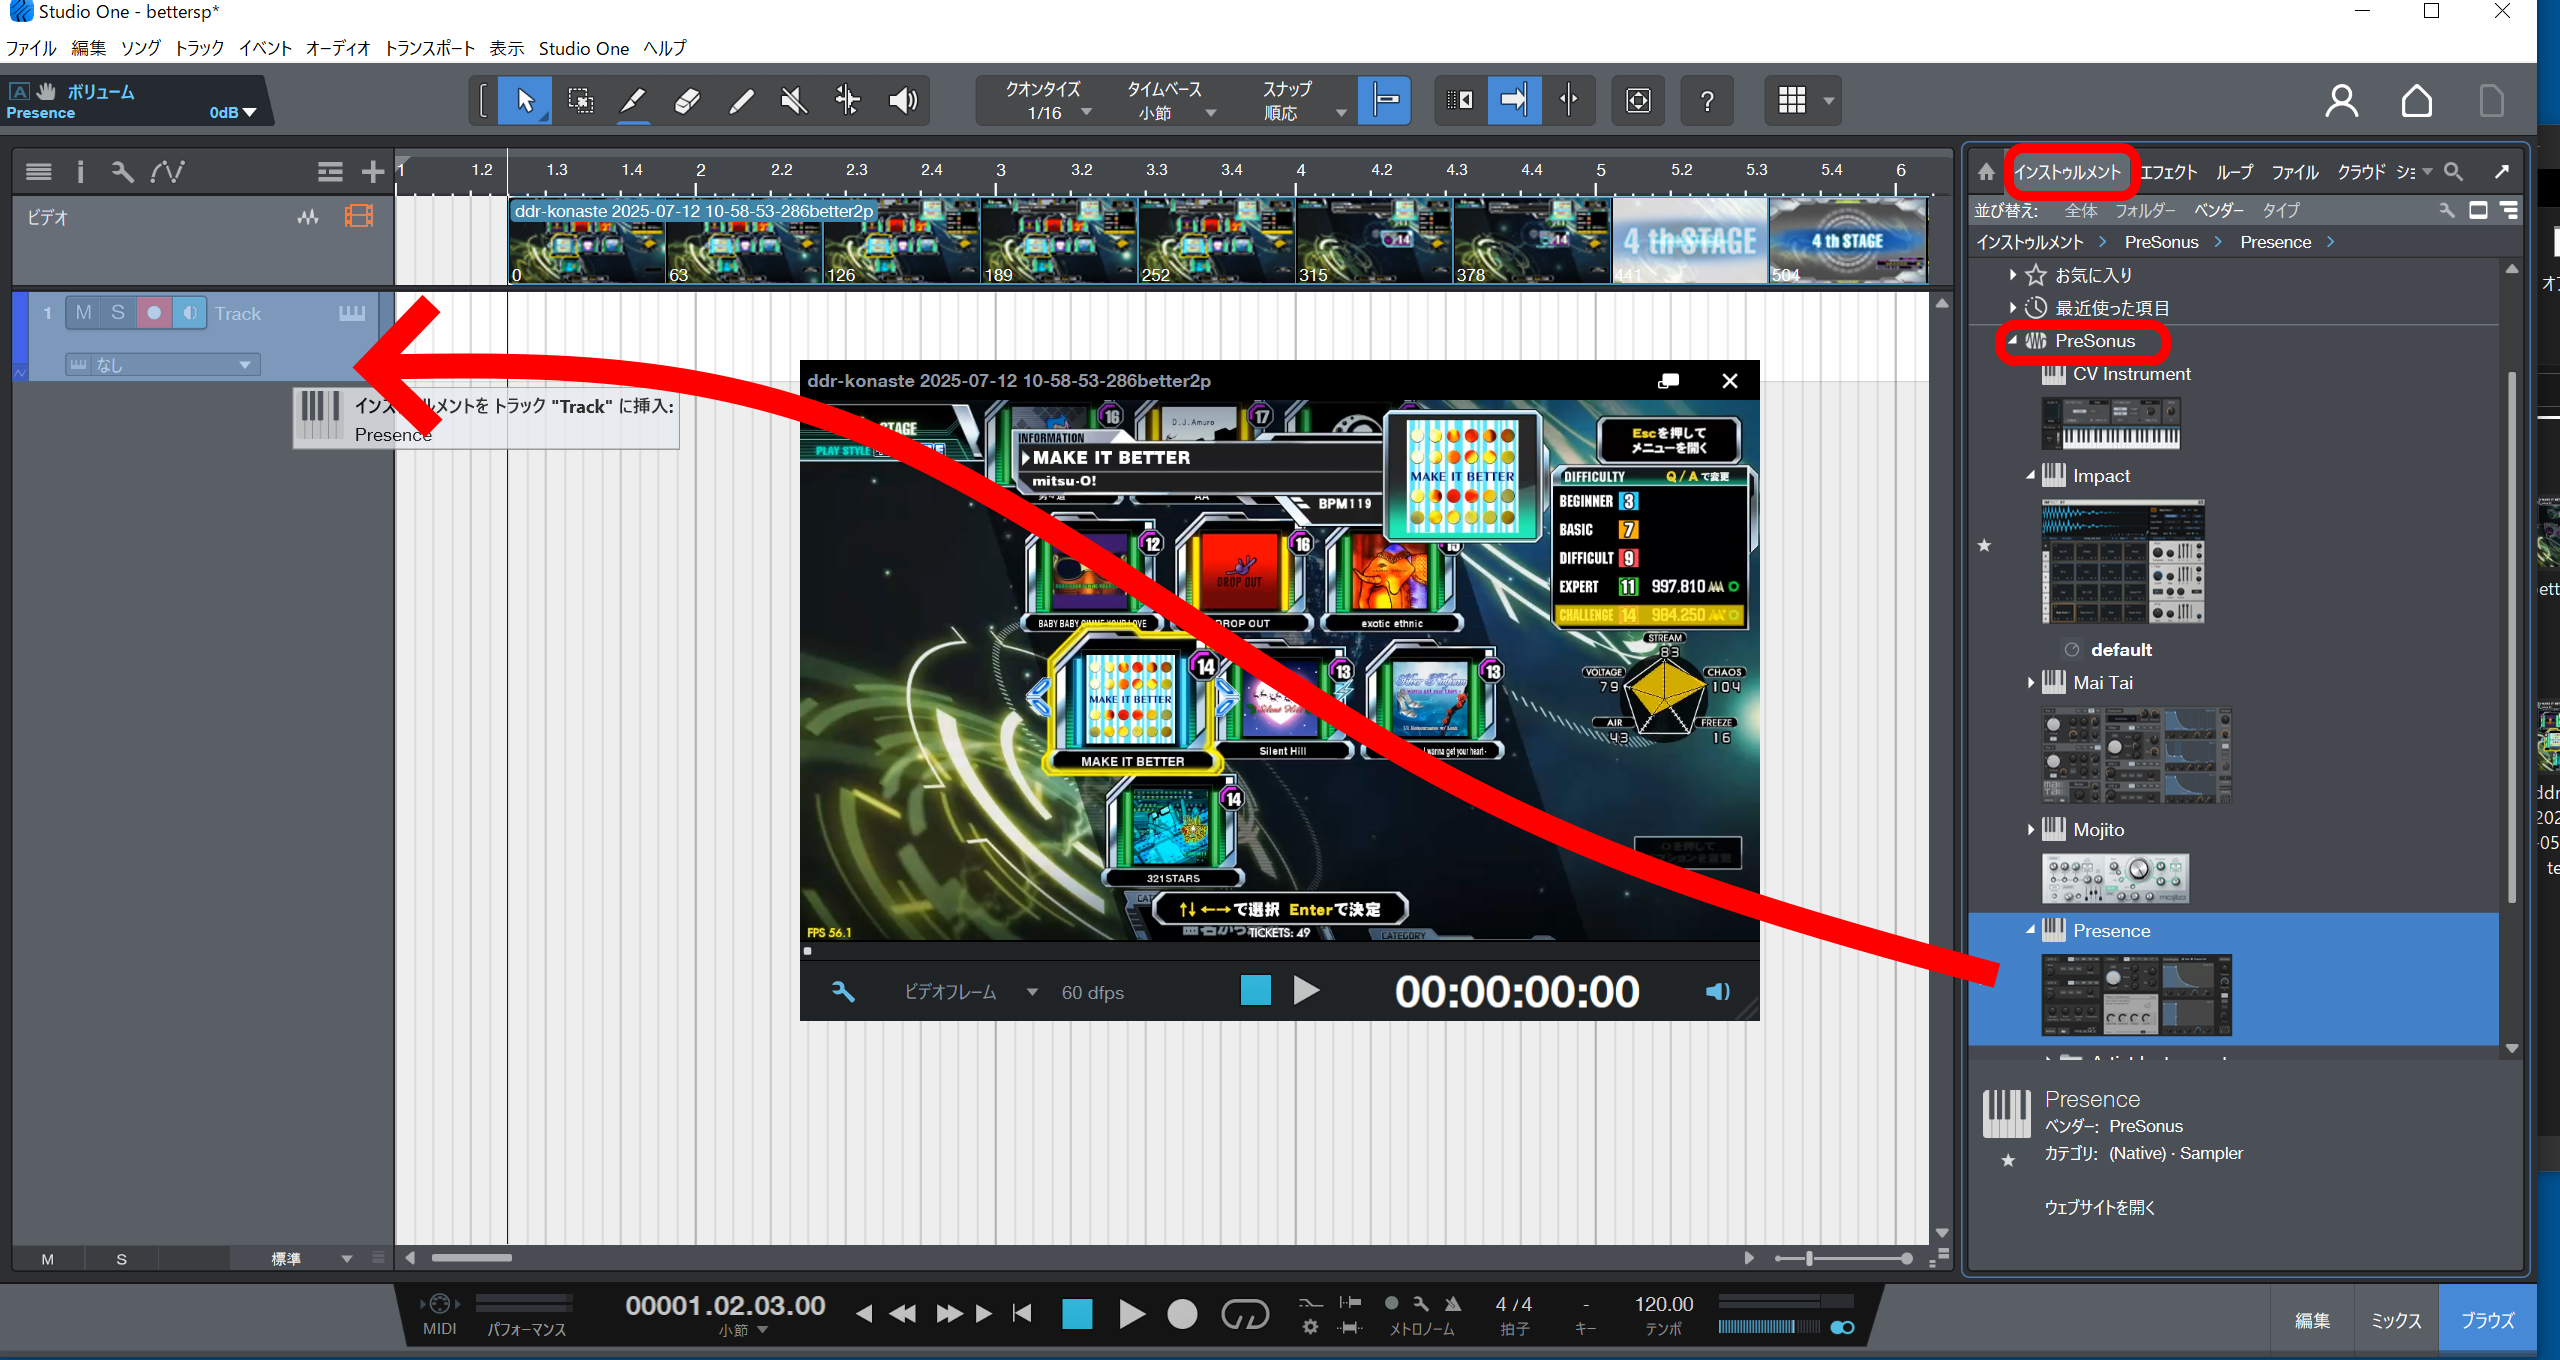Viewport: 2560px width, 1360px height.
Task: Switch to クラウド browser tab
Action: (2361, 172)
